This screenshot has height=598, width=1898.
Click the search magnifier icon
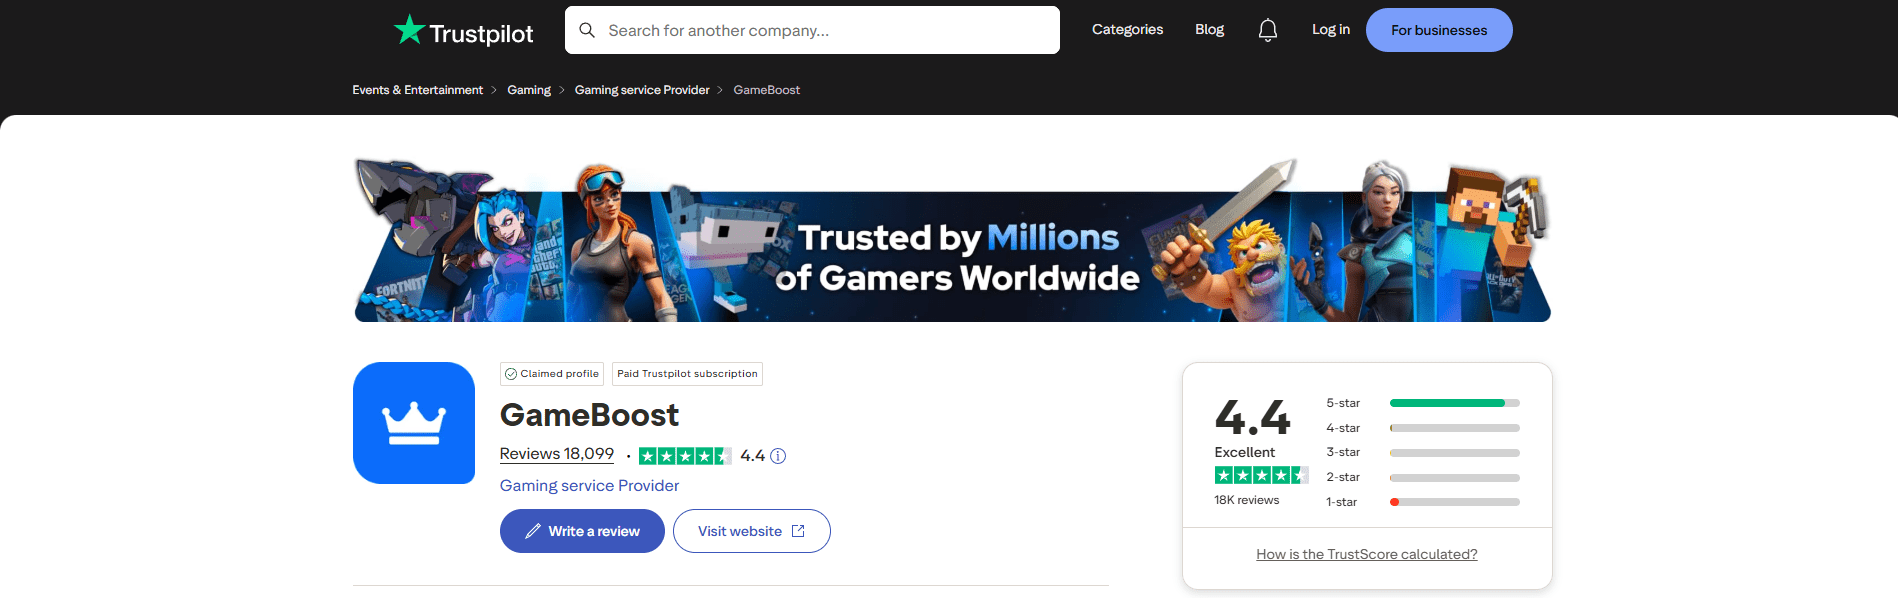587,30
